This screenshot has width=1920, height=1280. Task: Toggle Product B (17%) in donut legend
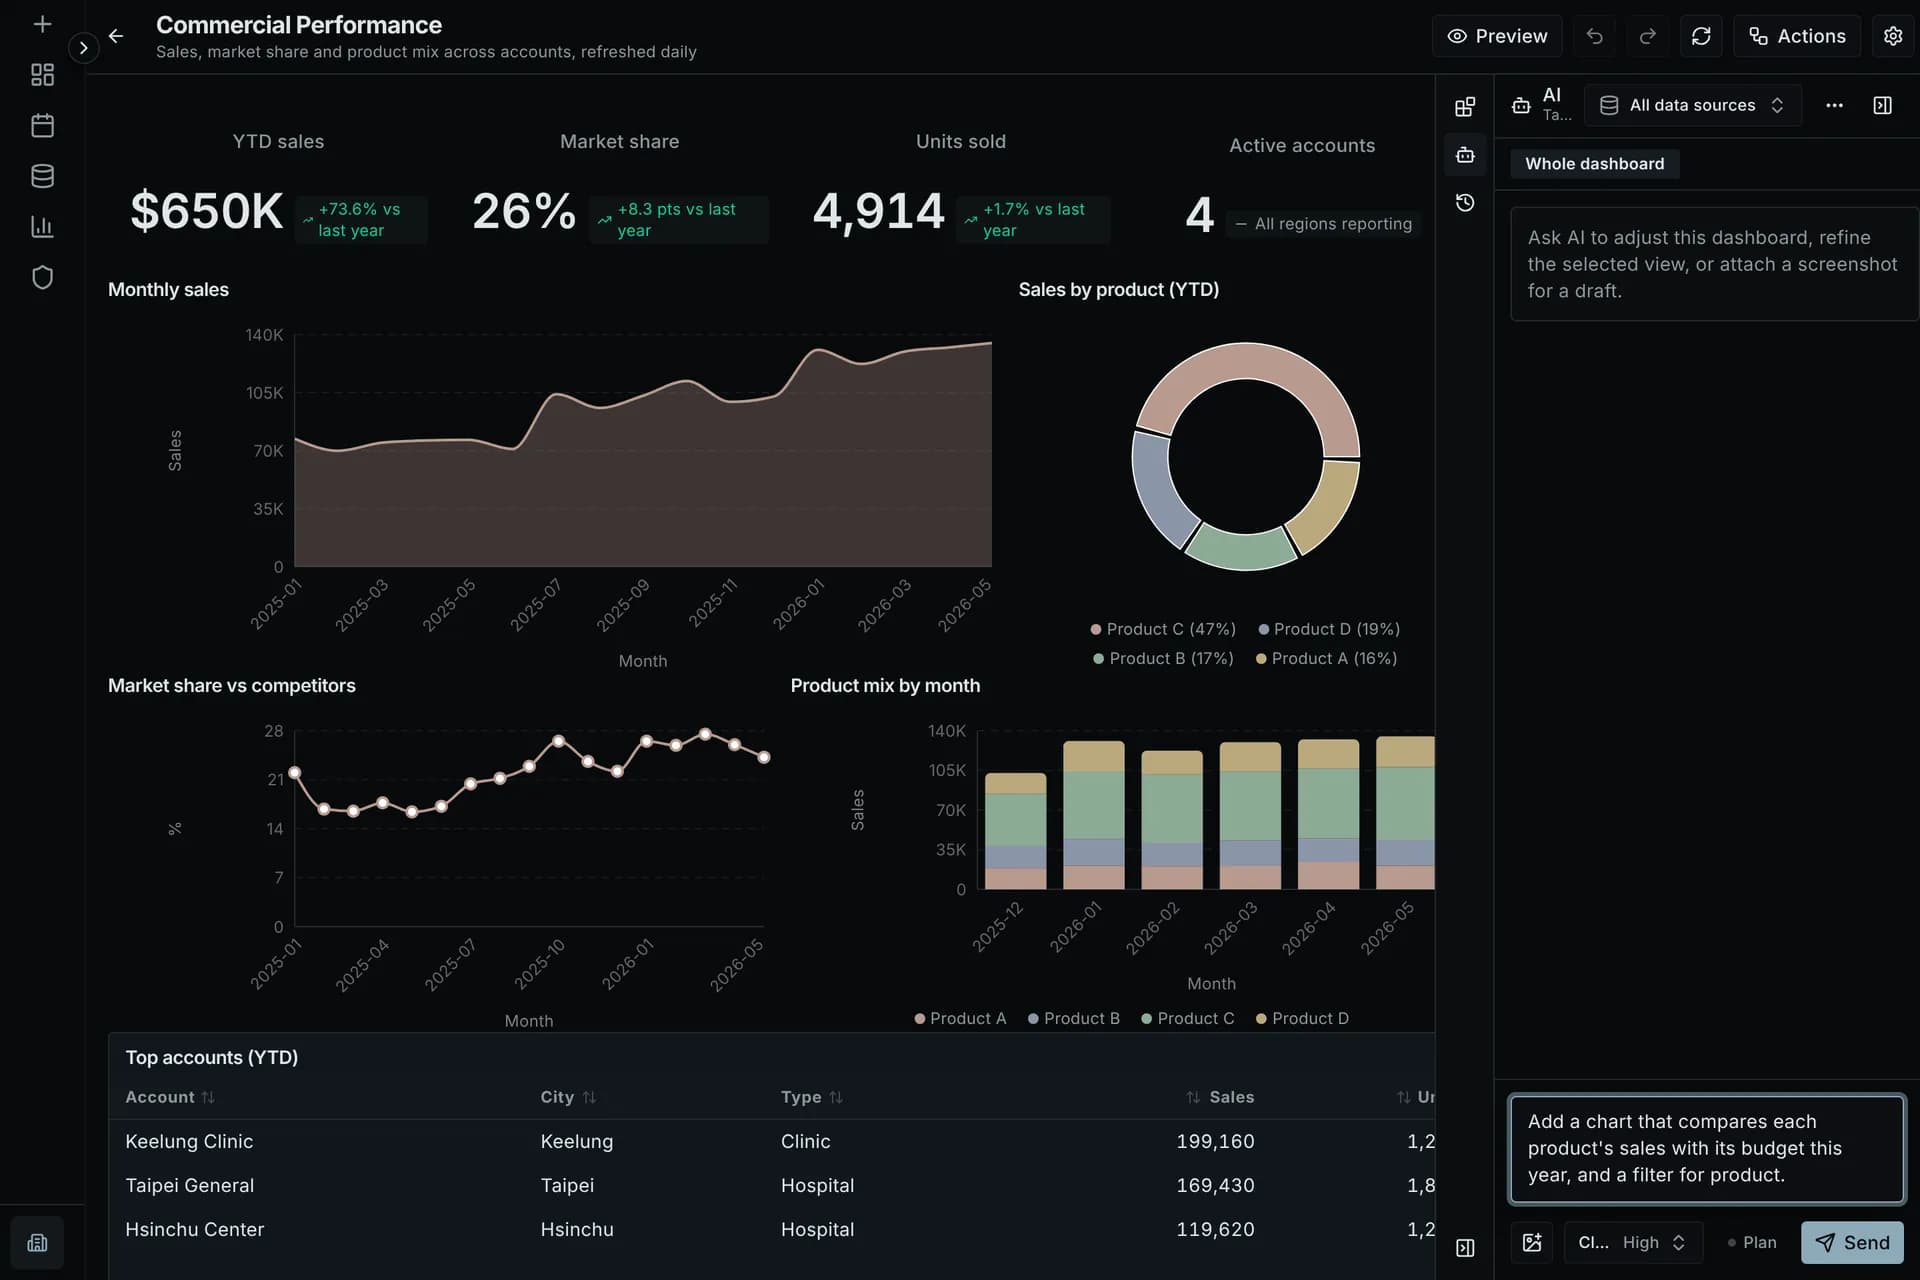1163,658
